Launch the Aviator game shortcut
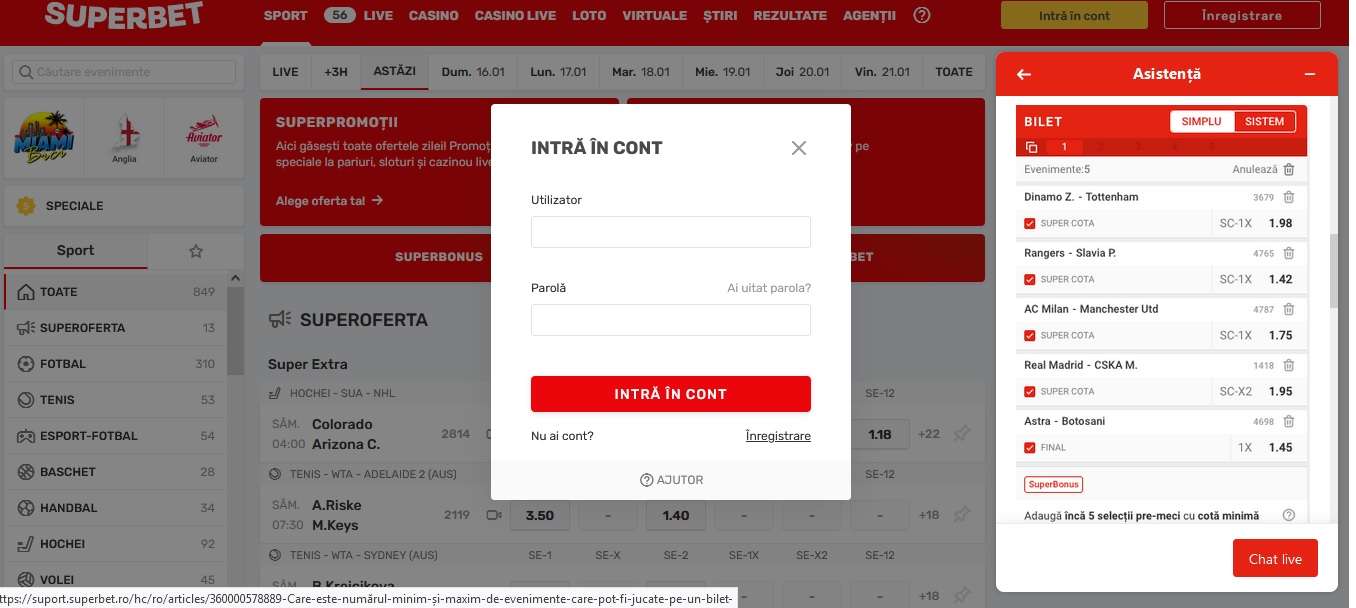 204,138
